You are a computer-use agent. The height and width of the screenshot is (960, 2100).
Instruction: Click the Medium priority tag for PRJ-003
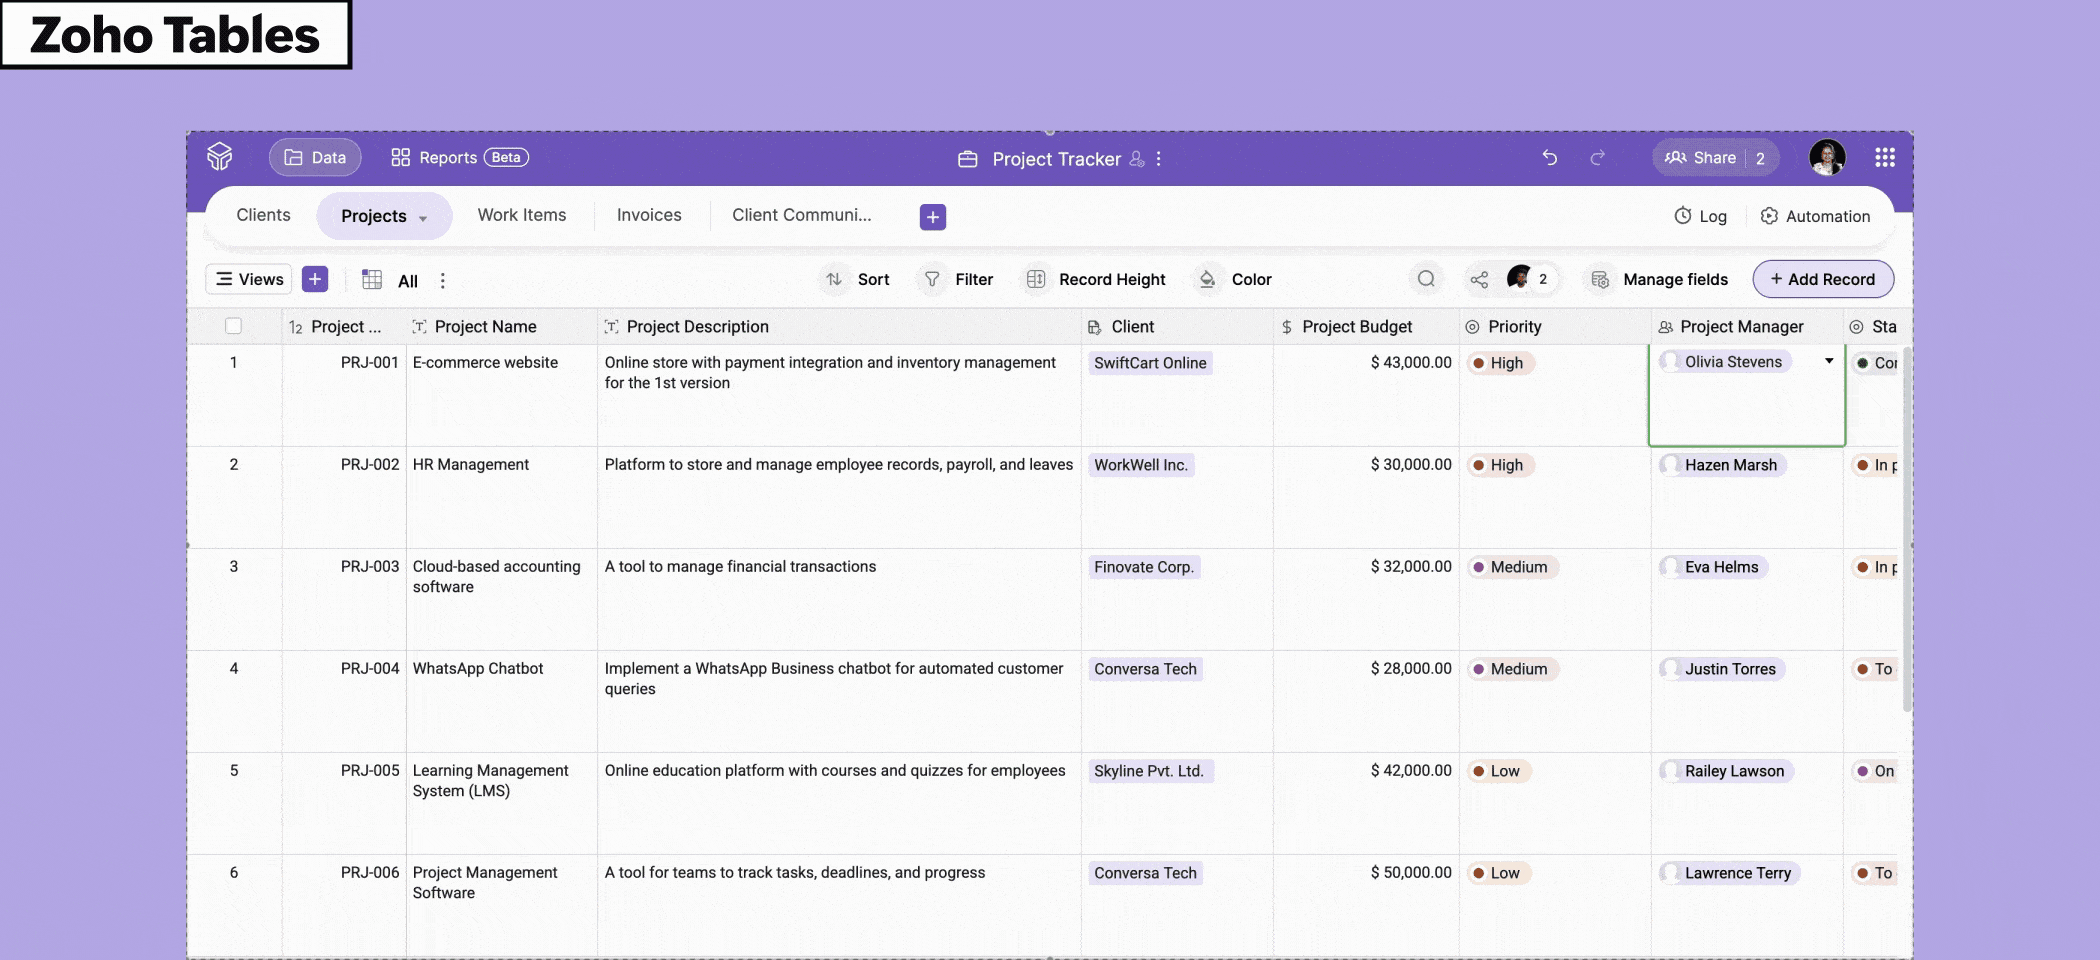pos(1511,567)
